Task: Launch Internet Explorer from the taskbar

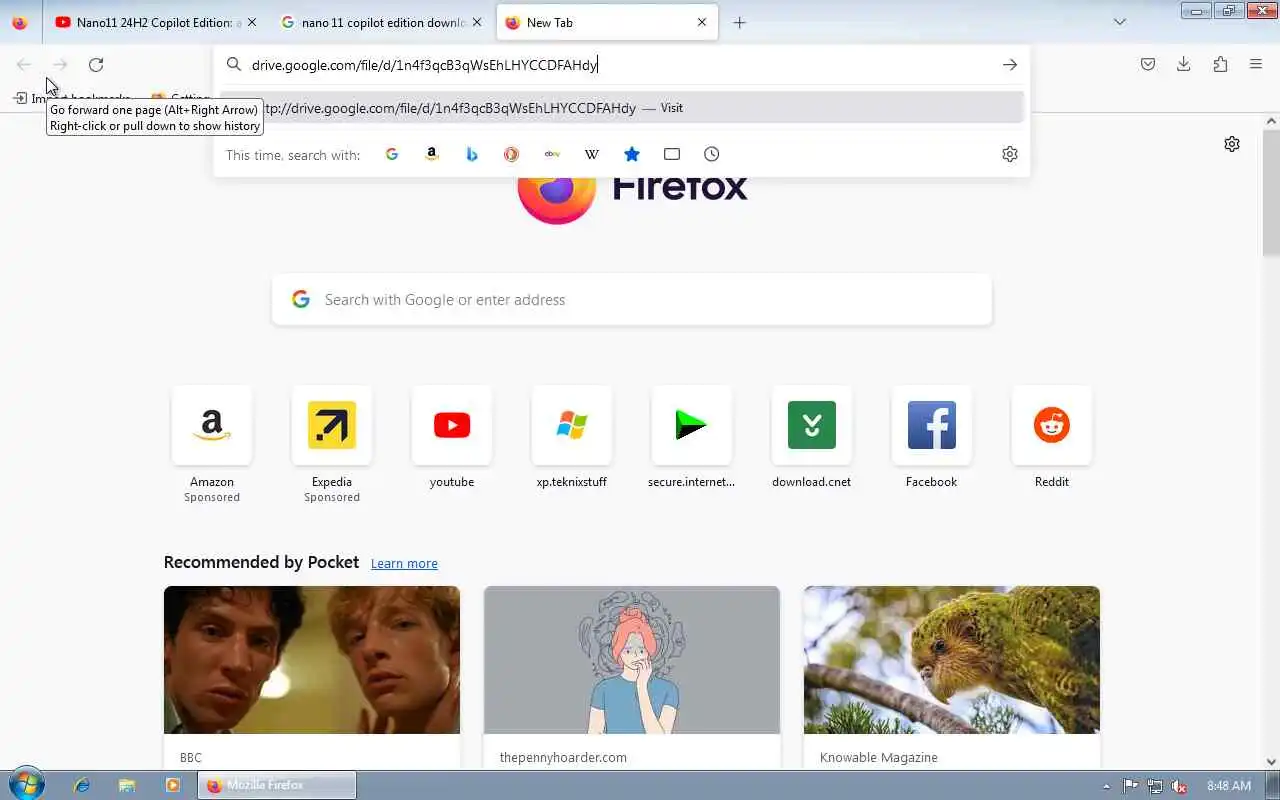Action: pyautogui.click(x=82, y=786)
